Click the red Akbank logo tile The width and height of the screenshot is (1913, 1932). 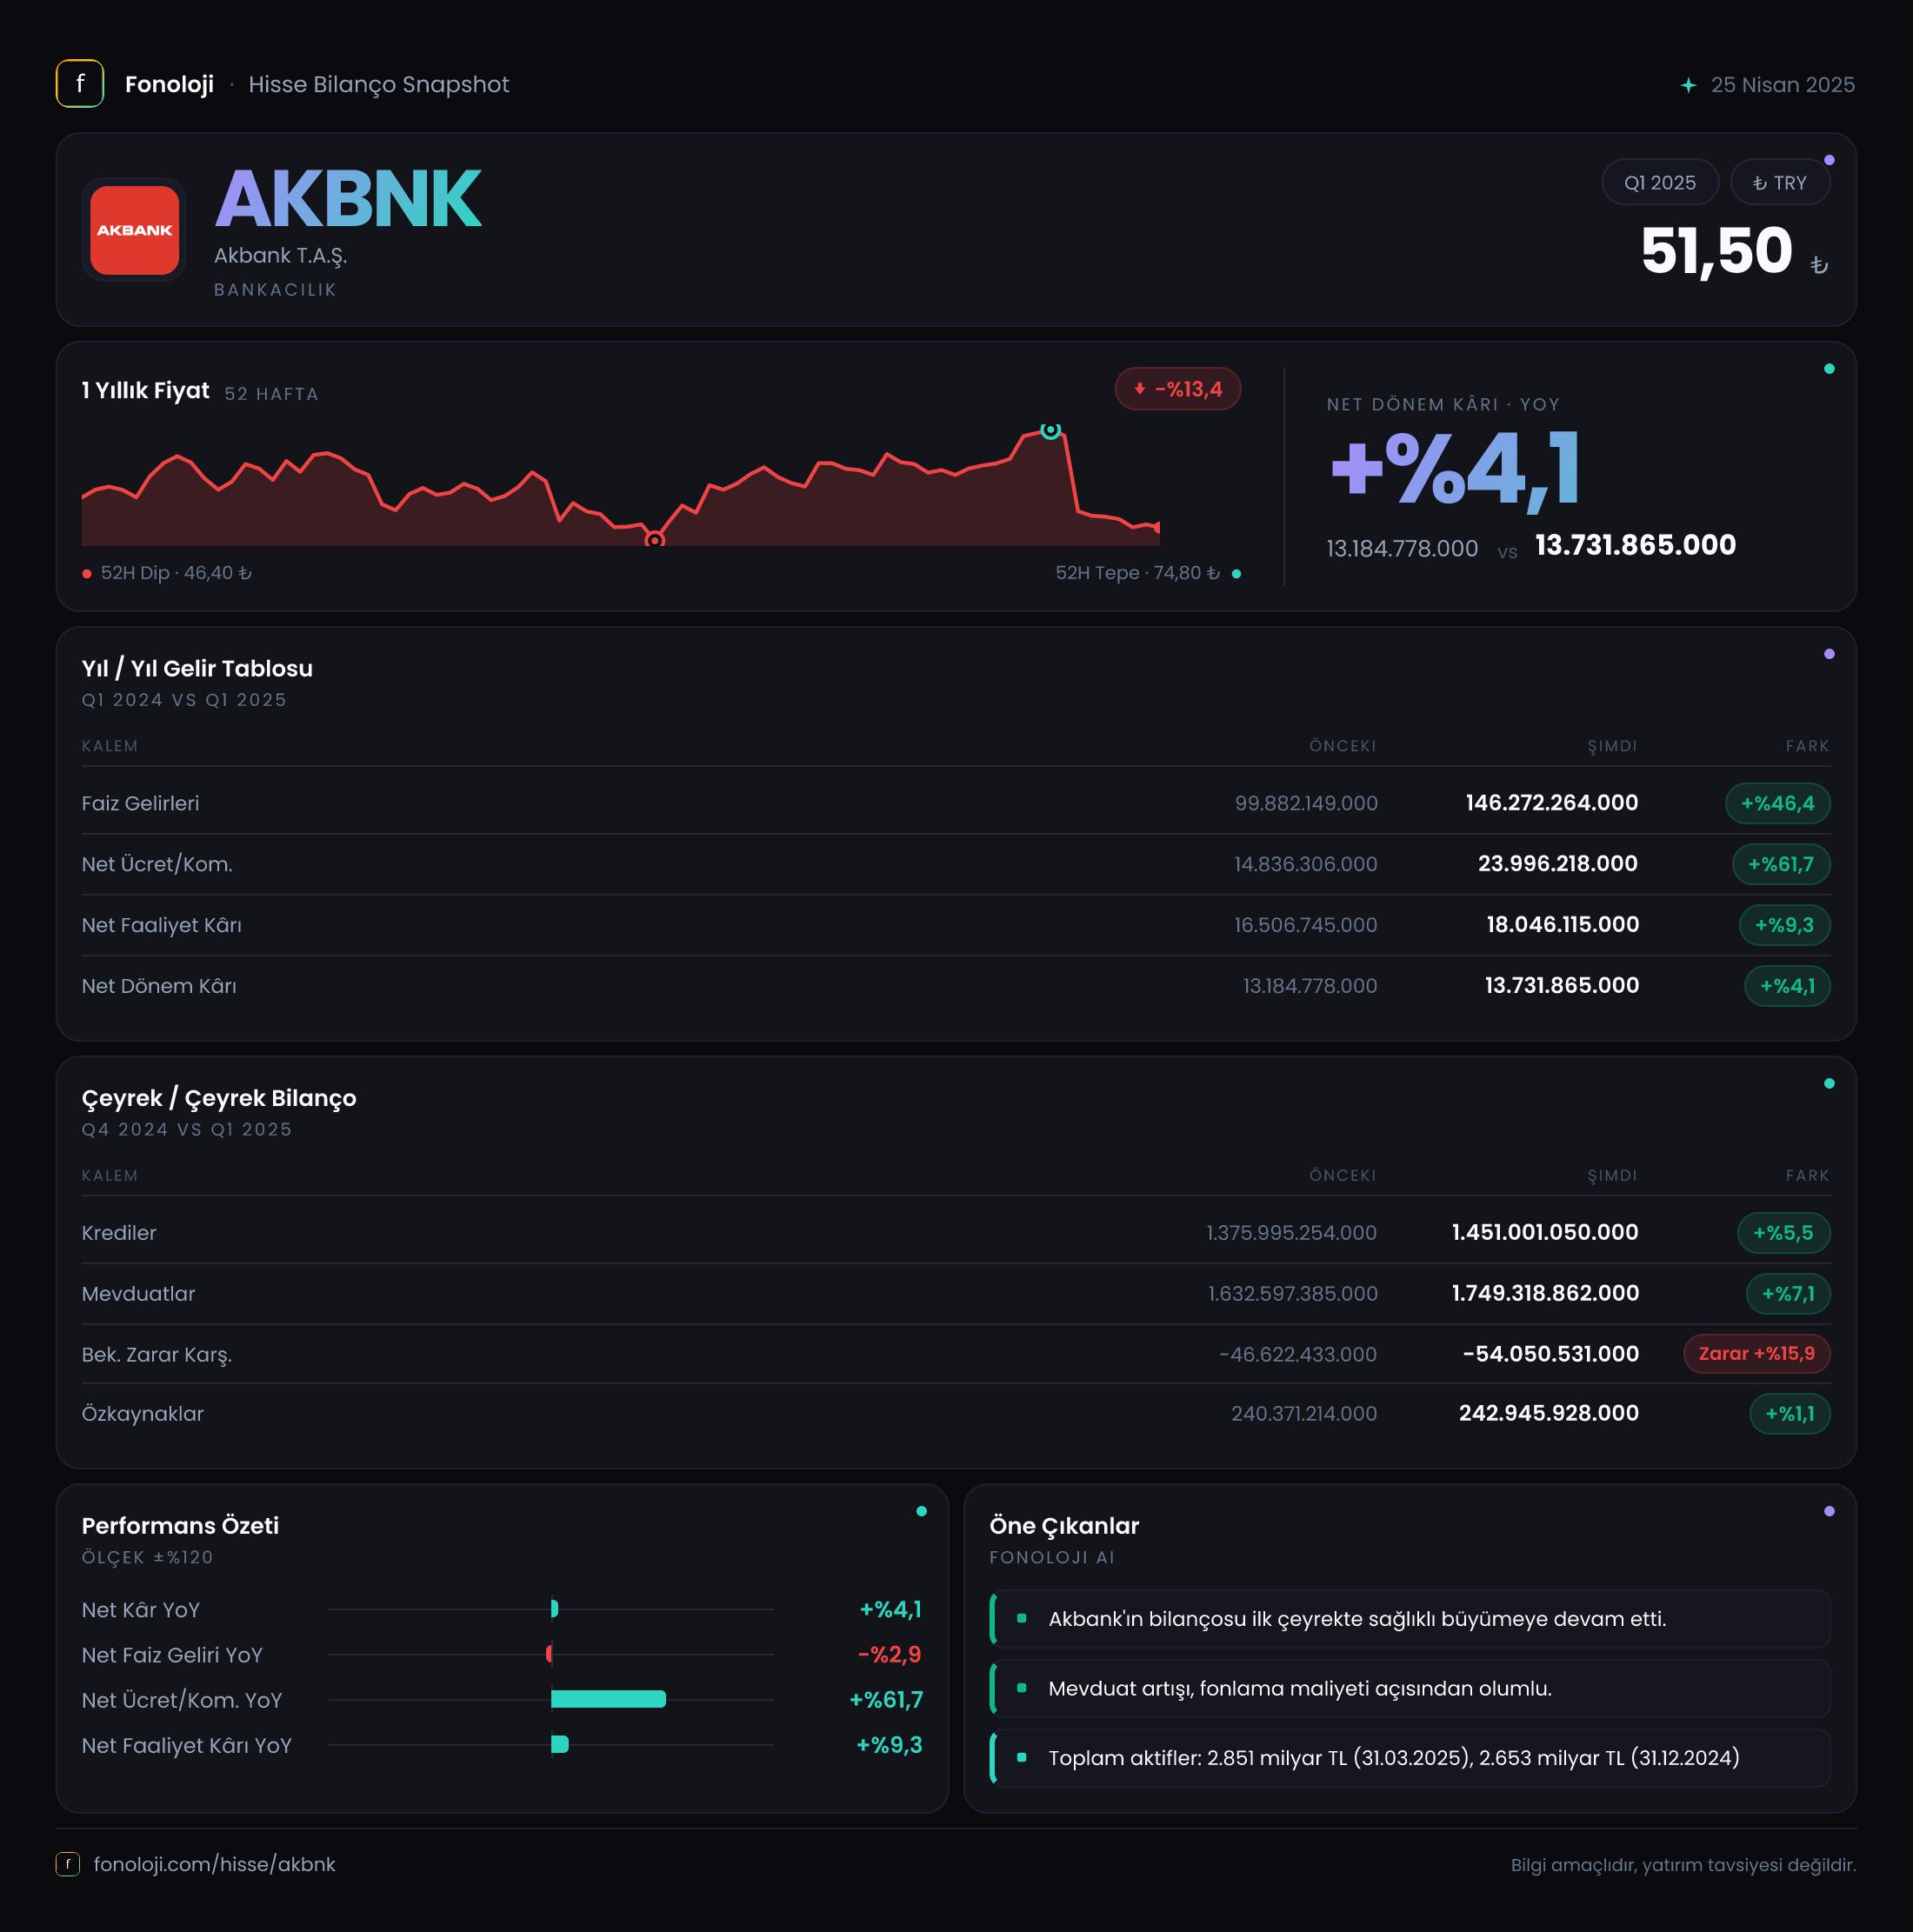pos(134,230)
